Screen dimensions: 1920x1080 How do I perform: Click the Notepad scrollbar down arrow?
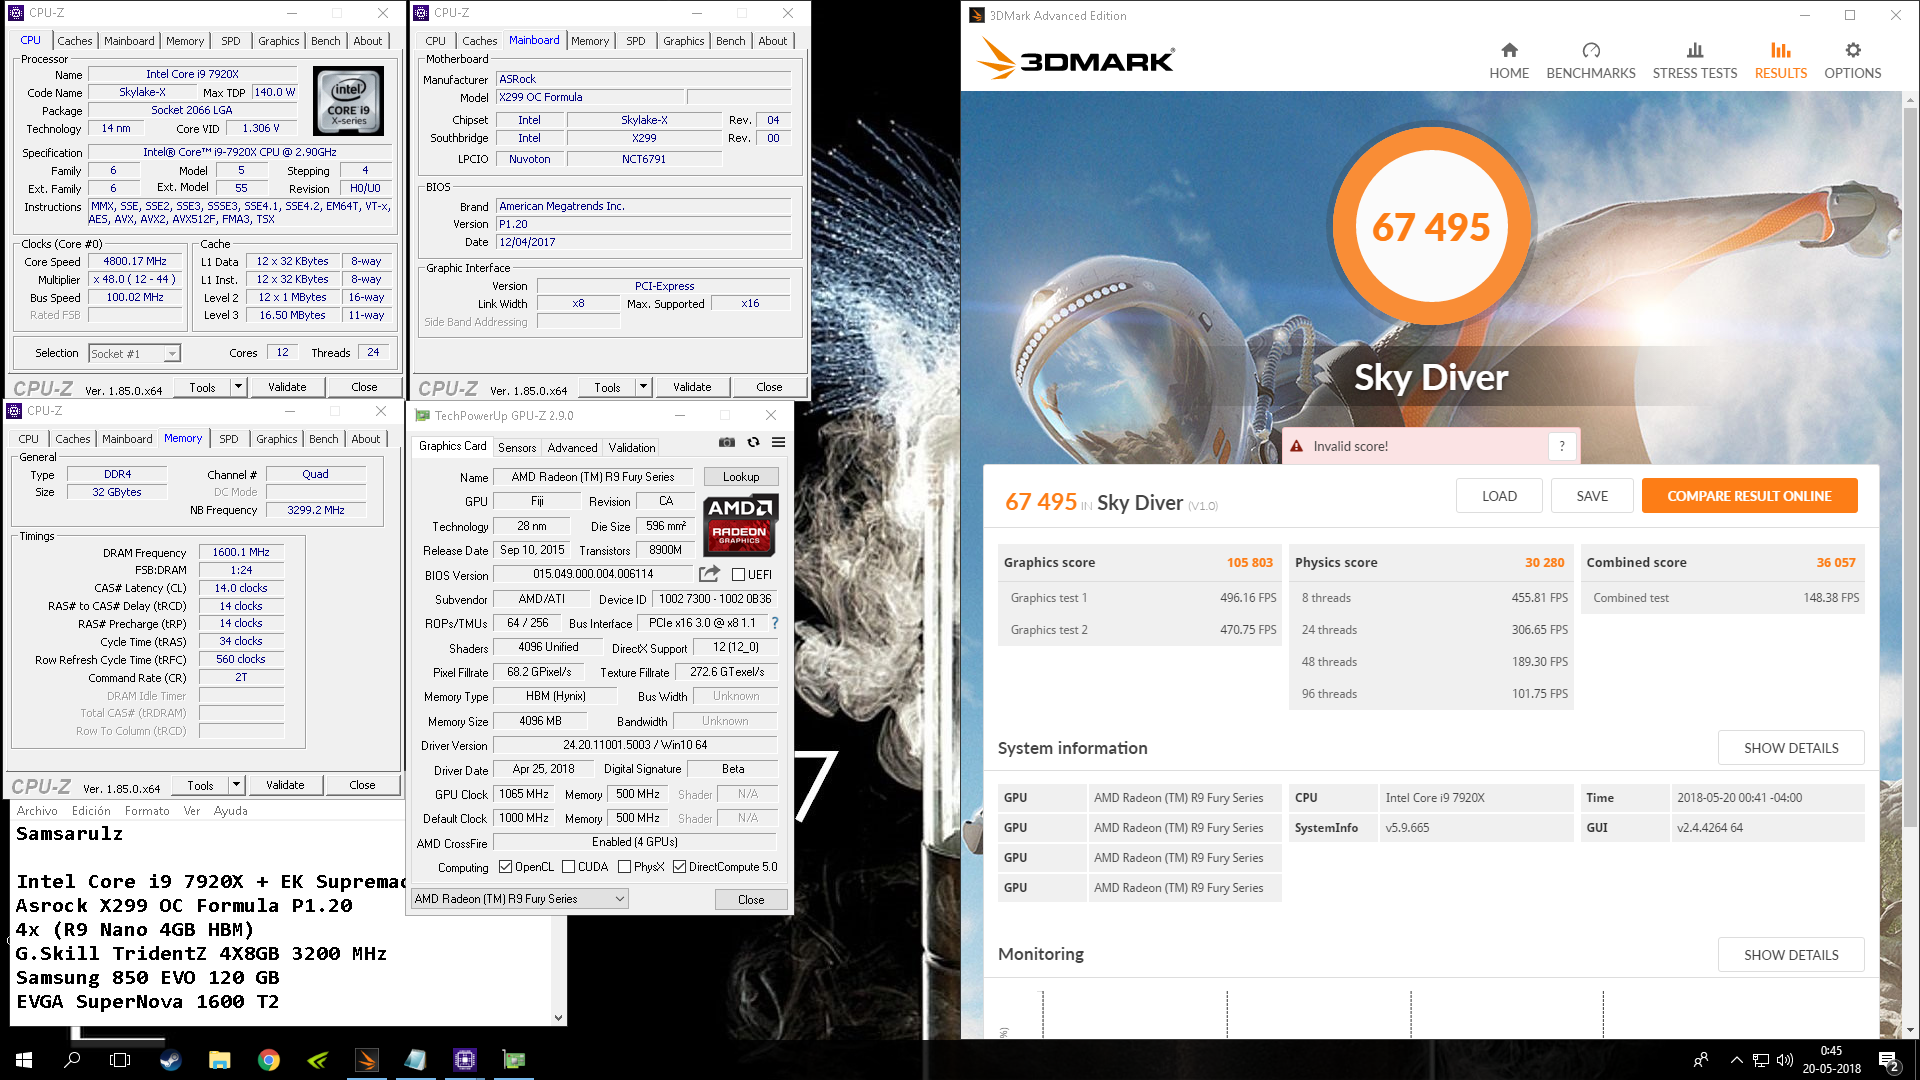558,1017
